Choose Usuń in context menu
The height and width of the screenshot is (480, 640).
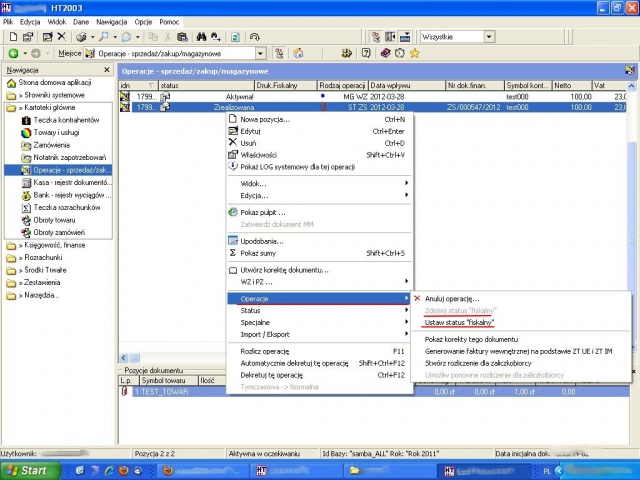[319, 143]
